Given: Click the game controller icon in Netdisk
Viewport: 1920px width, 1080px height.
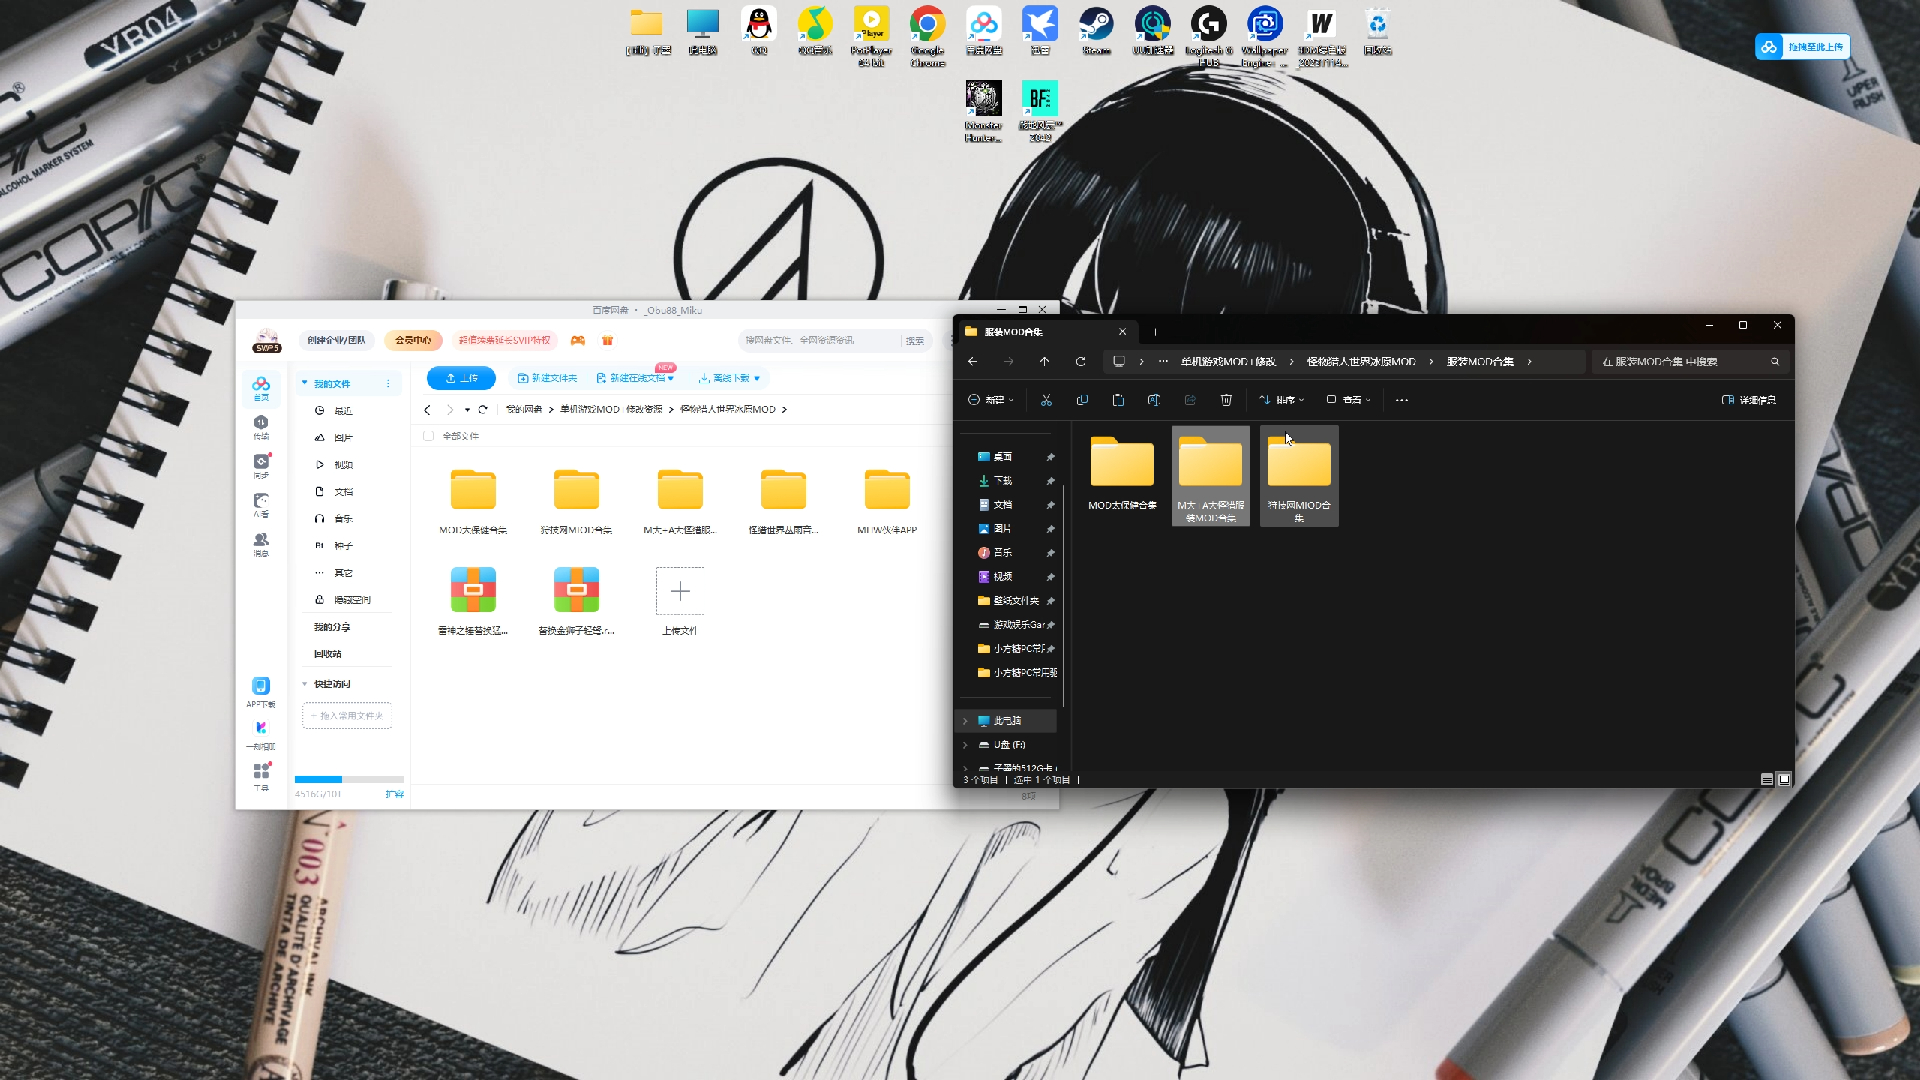Looking at the screenshot, I should pyautogui.click(x=578, y=340).
